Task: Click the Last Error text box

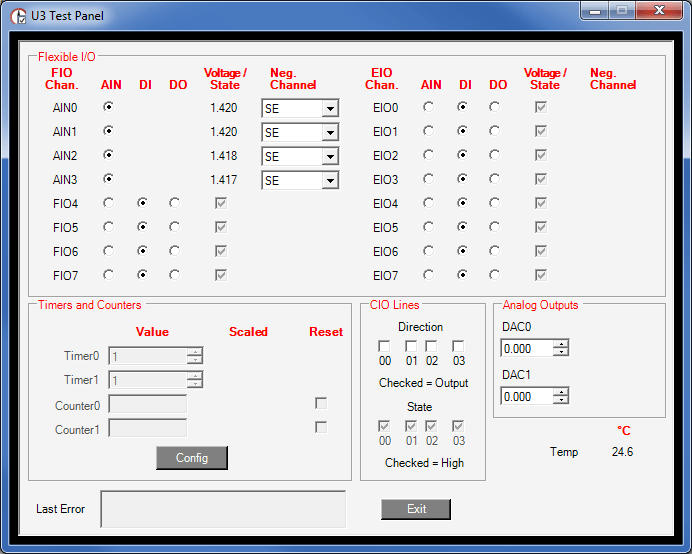Action: tap(223, 509)
